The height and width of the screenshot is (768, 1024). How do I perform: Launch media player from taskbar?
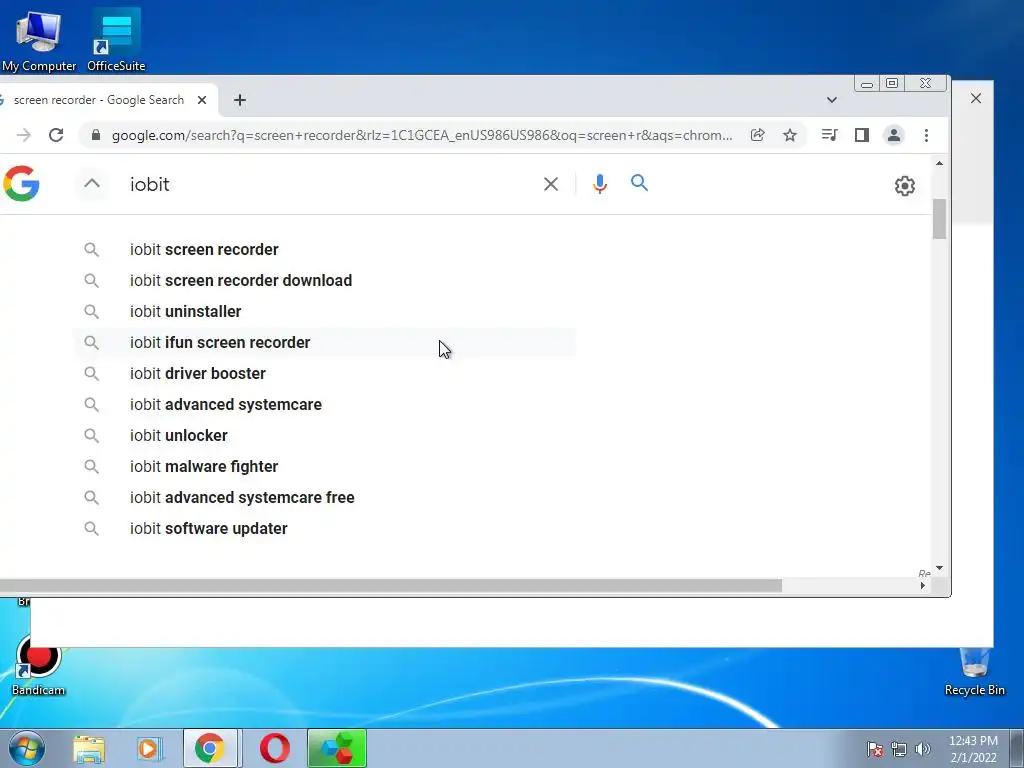(x=149, y=748)
